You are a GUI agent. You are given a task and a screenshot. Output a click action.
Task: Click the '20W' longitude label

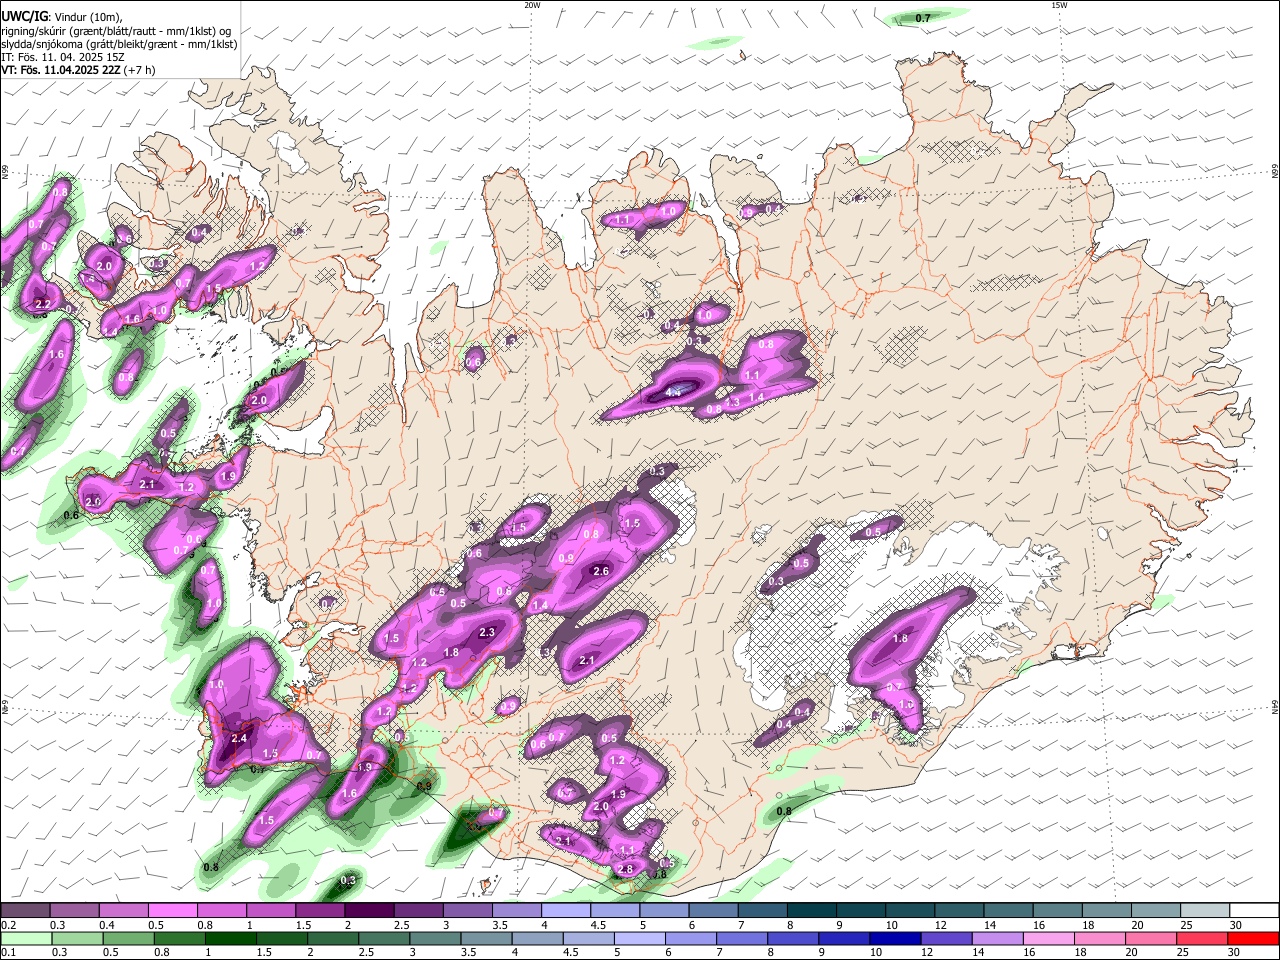(531, 5)
